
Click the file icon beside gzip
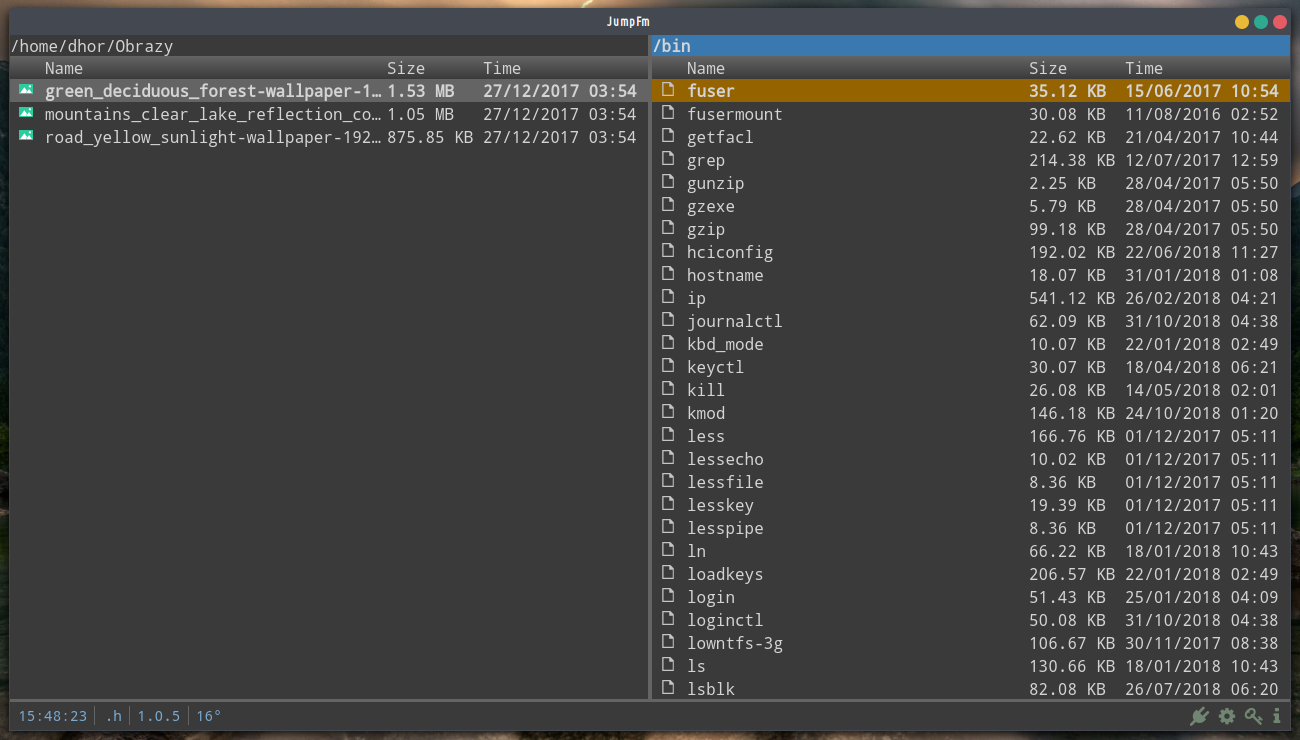tap(668, 228)
